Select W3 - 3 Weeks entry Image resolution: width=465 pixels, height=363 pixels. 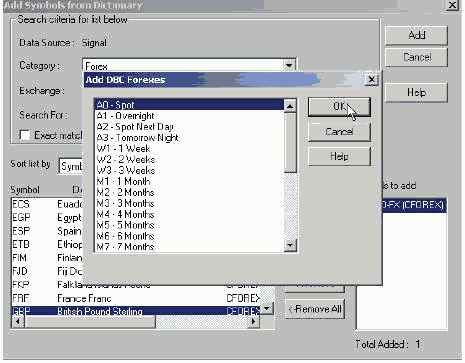pyautogui.click(x=189, y=171)
